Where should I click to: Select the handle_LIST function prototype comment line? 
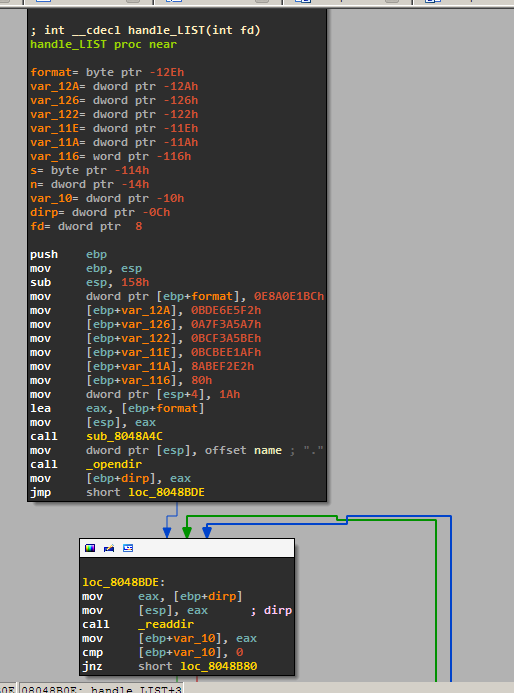[x=145, y=30]
